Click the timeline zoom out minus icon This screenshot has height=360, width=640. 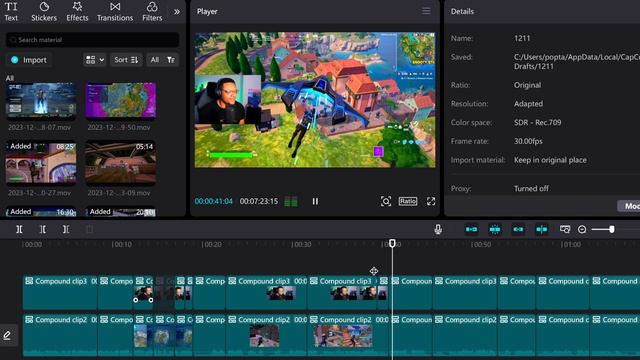coord(582,229)
